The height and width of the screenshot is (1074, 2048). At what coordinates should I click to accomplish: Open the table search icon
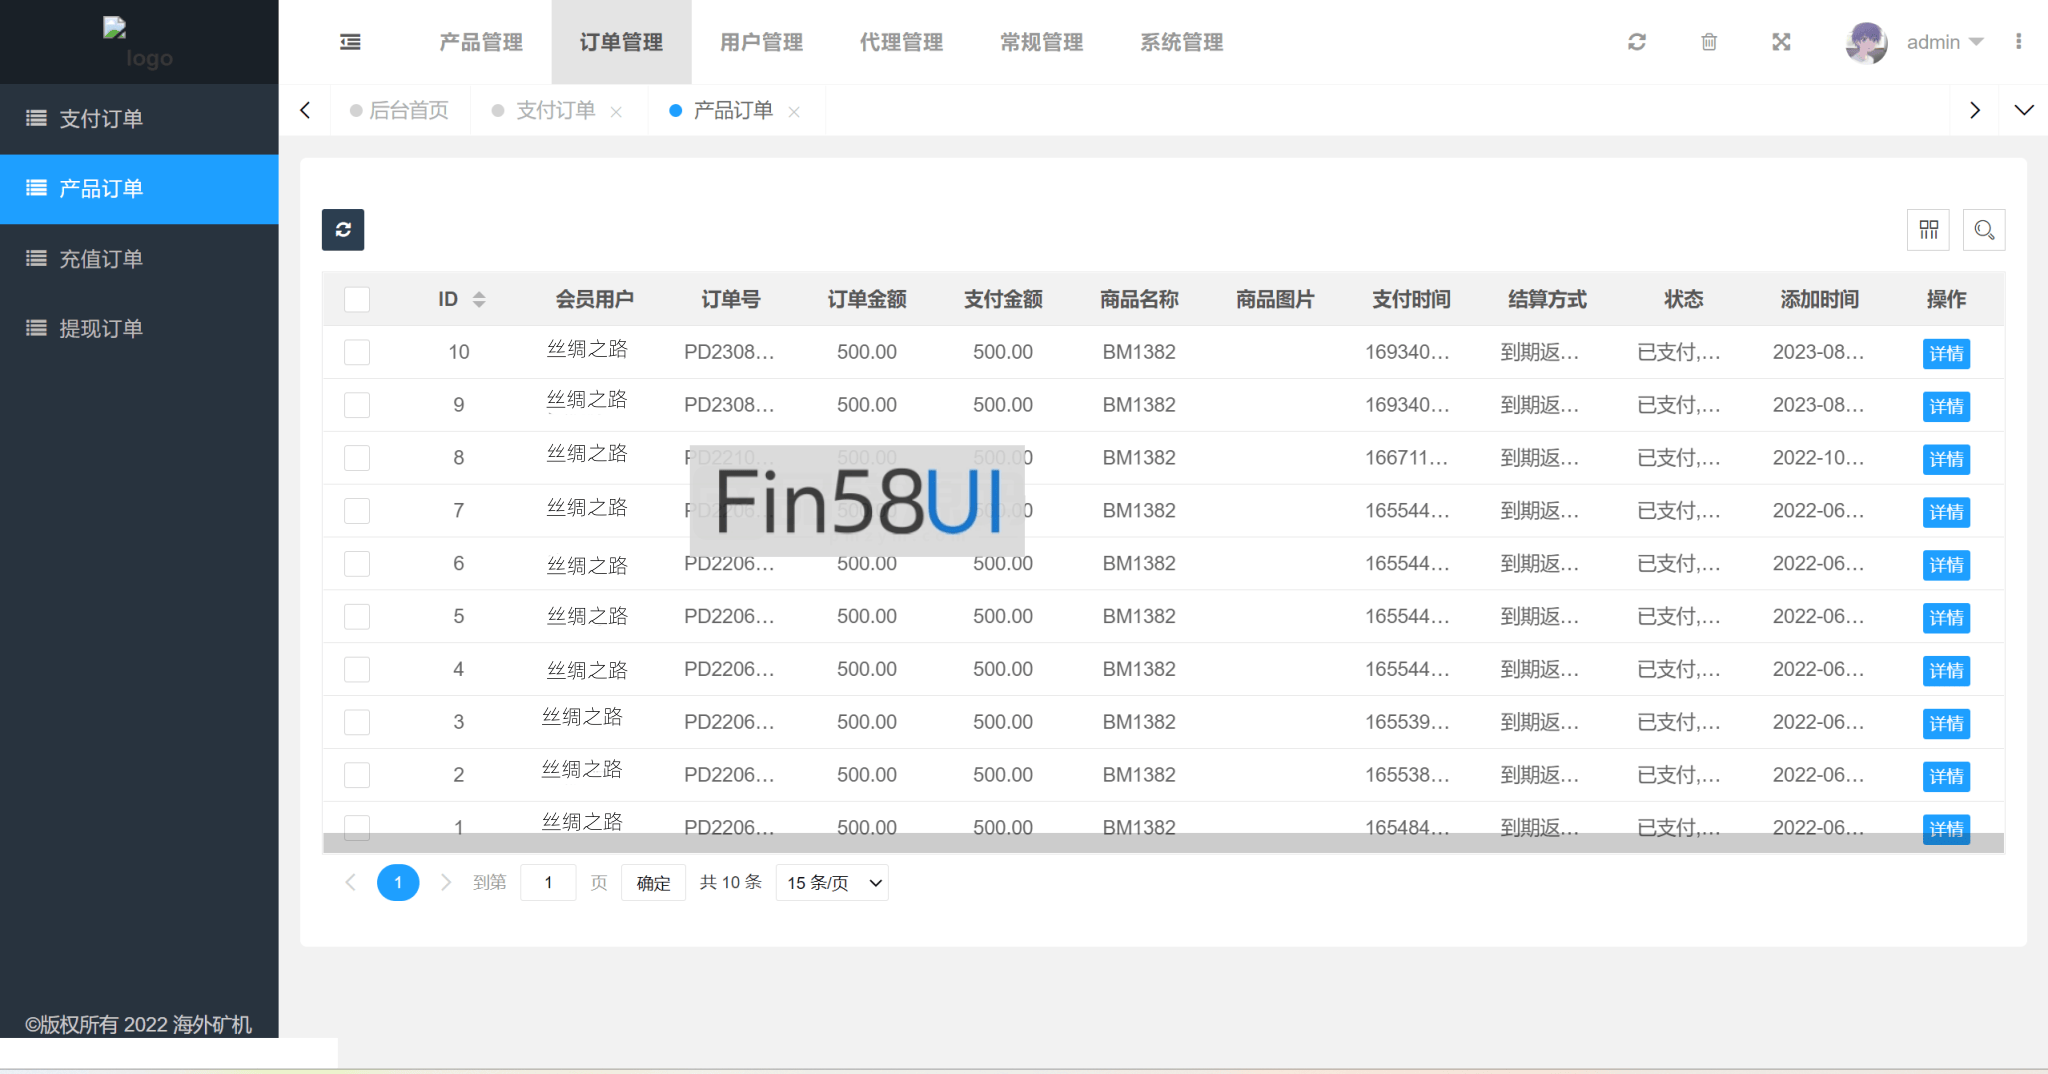(x=1985, y=229)
